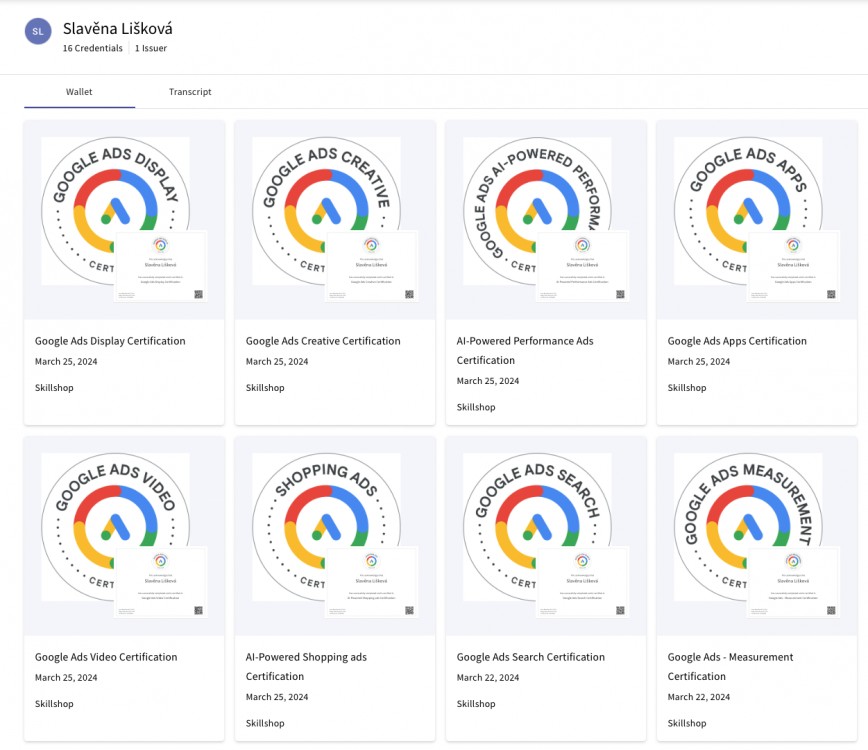Click Skillshop under Video Certification

coord(54,704)
